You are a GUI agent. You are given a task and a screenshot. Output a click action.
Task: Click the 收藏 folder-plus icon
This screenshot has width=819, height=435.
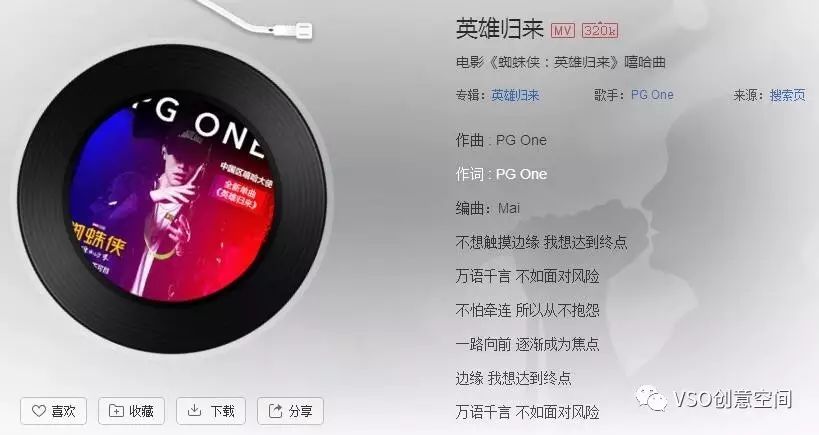(x=116, y=411)
